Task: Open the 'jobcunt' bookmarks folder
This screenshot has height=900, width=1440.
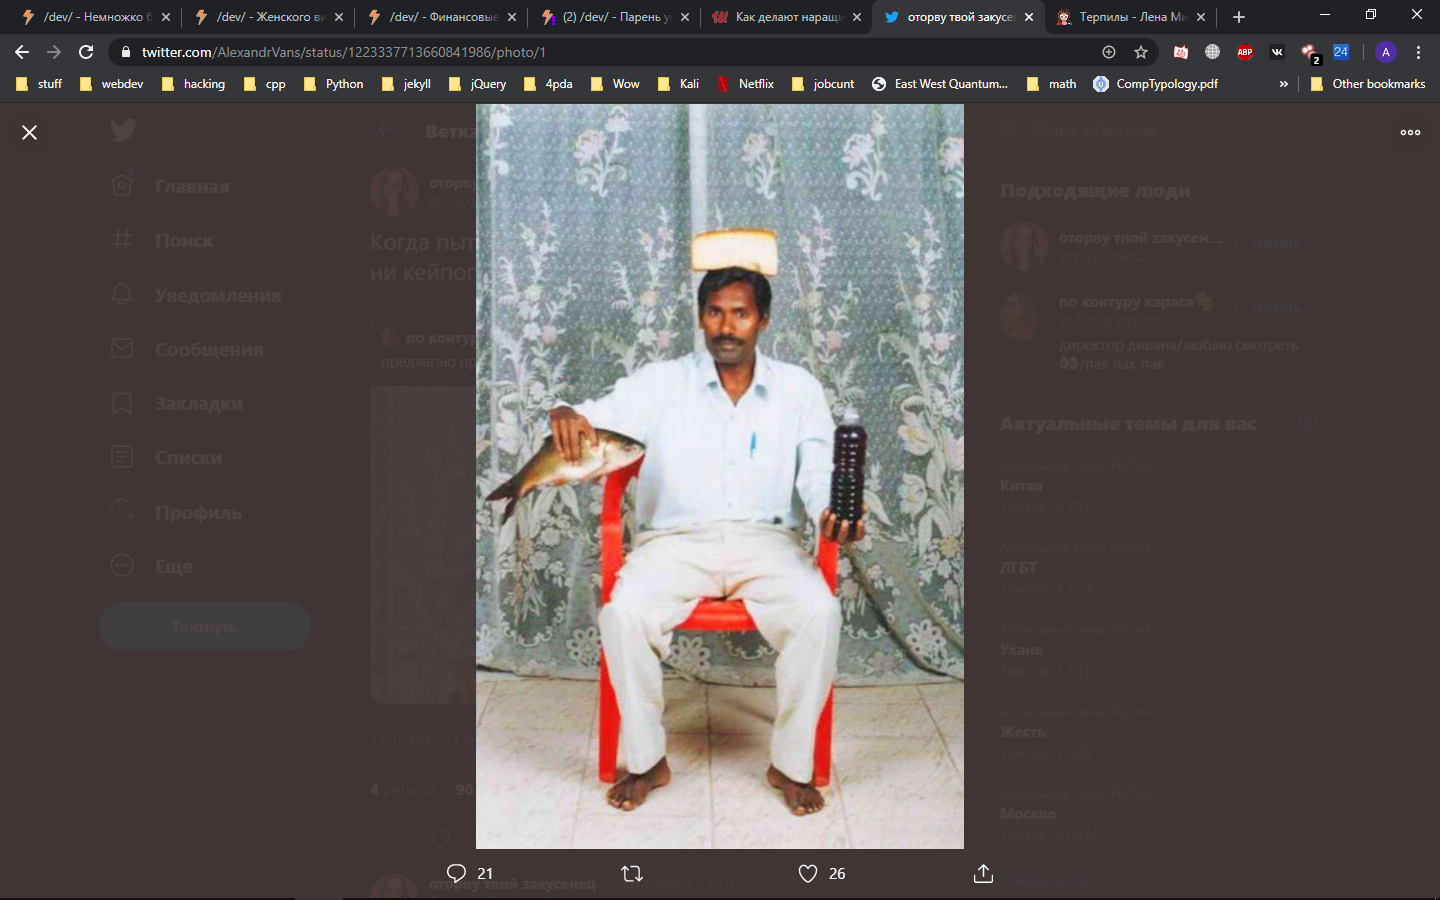Action: (823, 84)
